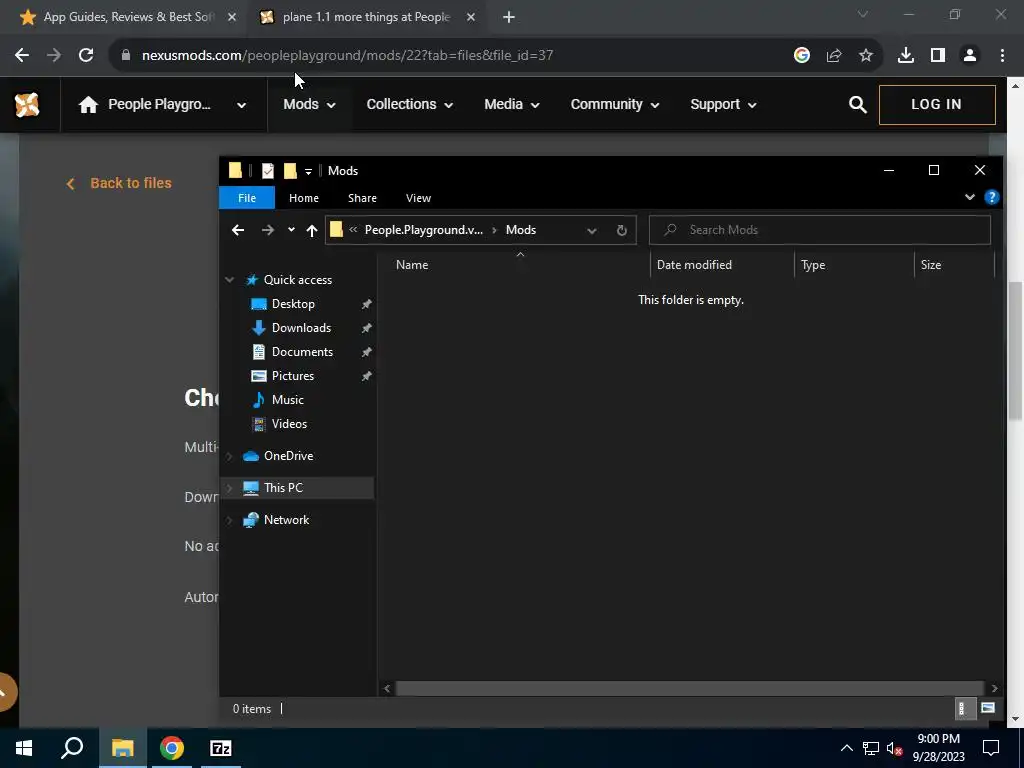This screenshot has width=1024, height=768.
Task: Open the View ribbon tab
Action: (418, 198)
